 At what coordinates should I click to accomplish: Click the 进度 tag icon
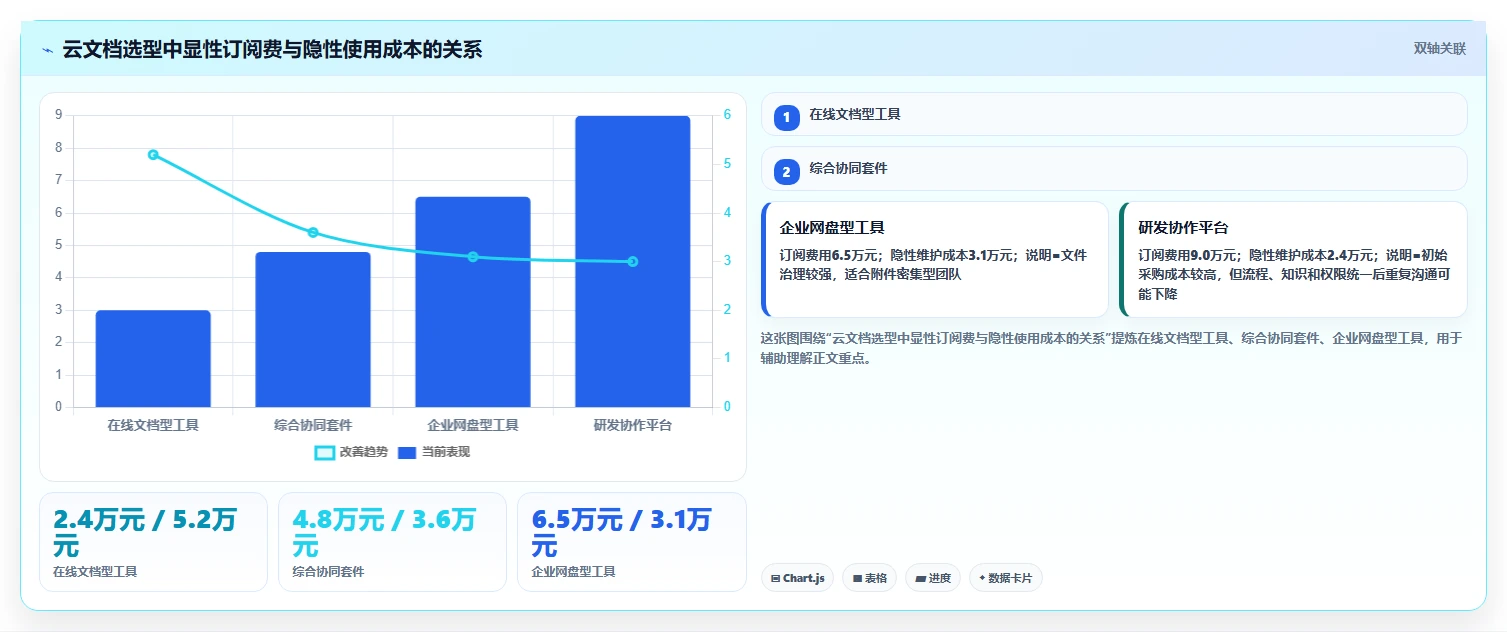(x=920, y=578)
